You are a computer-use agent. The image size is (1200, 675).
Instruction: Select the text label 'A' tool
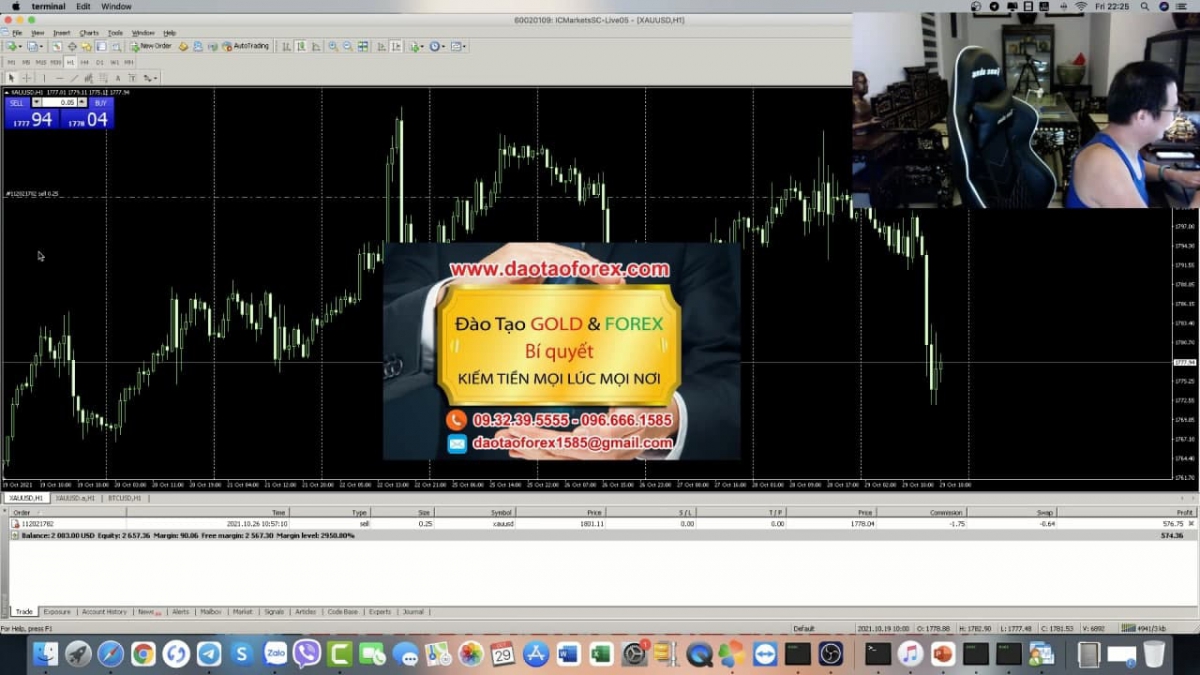(118, 78)
